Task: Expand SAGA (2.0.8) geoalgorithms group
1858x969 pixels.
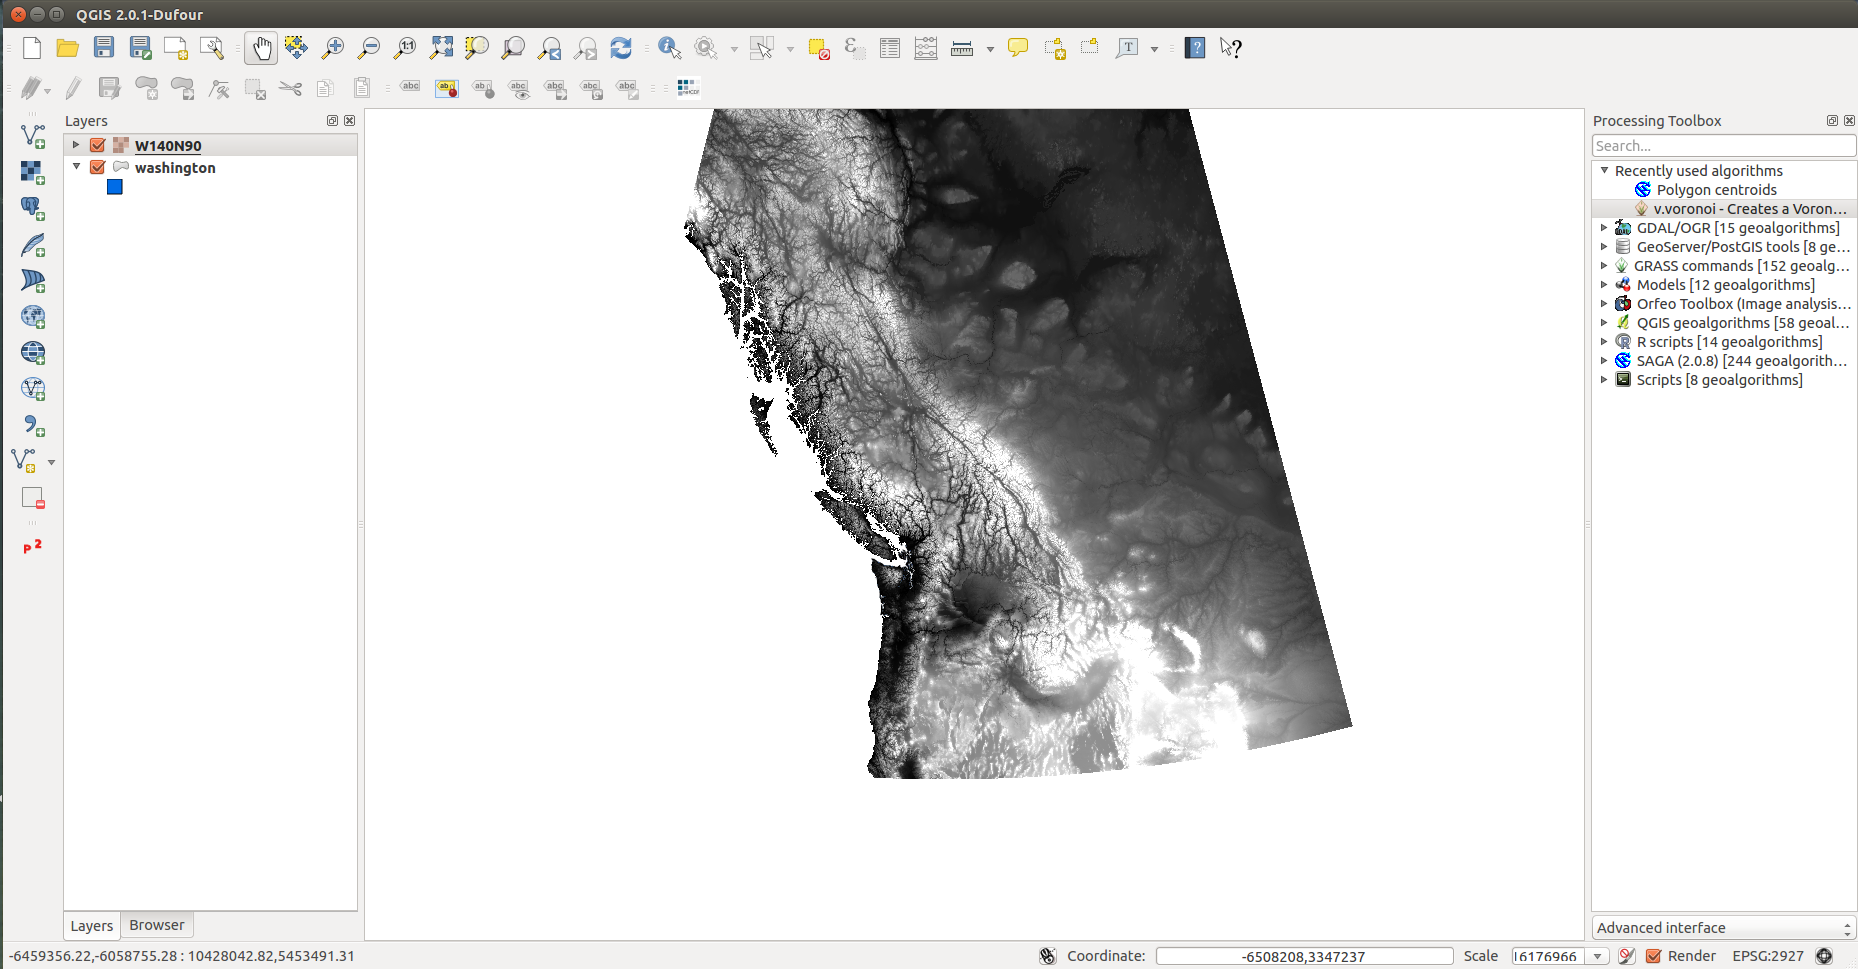Action: point(1604,361)
